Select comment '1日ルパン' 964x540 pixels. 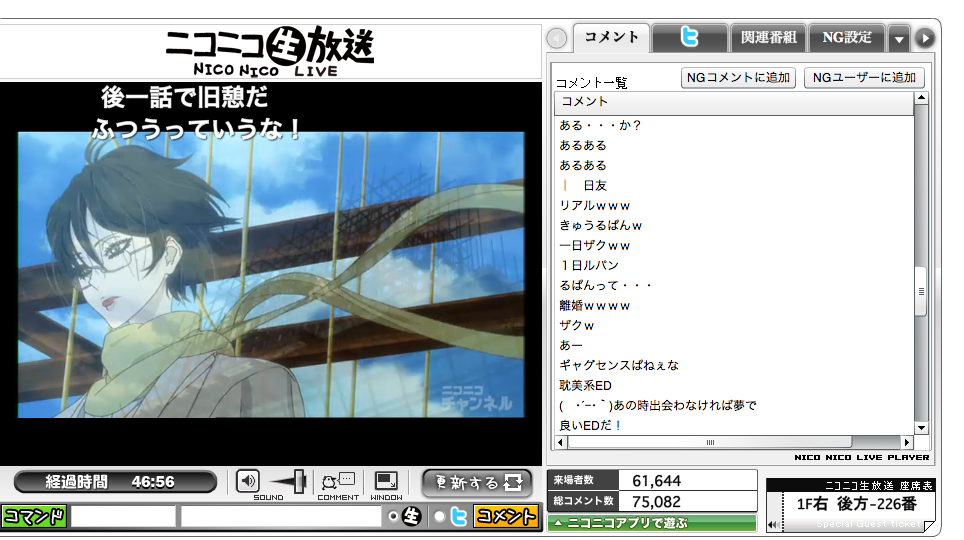coord(589,266)
